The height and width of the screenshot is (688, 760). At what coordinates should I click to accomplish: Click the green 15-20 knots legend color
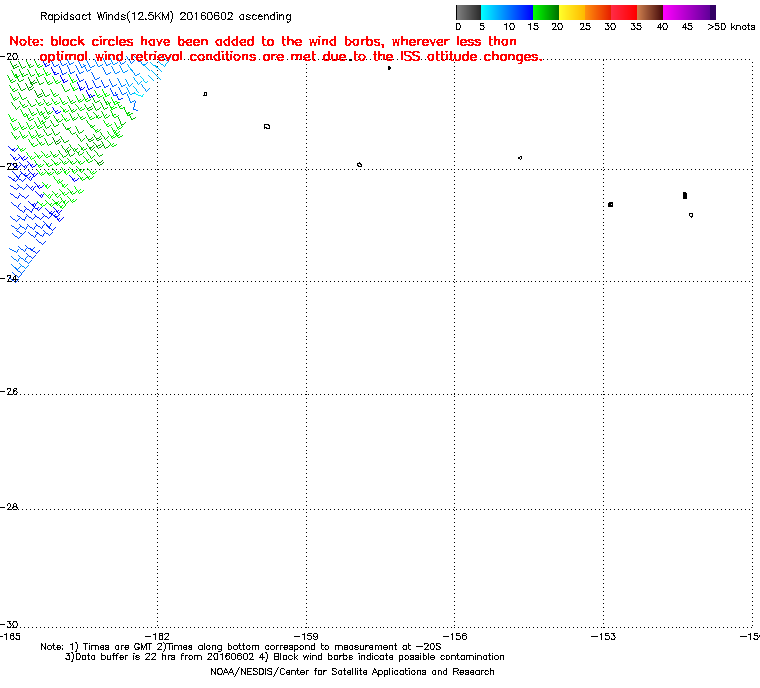tap(546, 12)
